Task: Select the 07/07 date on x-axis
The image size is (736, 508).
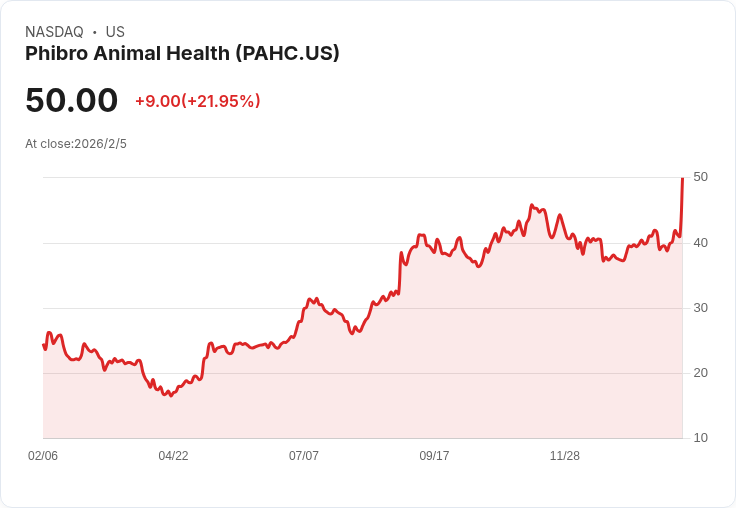Action: (304, 456)
